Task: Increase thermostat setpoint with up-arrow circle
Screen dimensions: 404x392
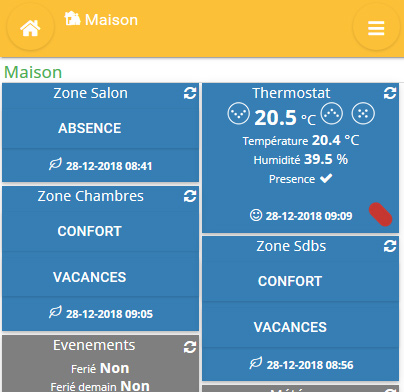Action: (x=332, y=113)
